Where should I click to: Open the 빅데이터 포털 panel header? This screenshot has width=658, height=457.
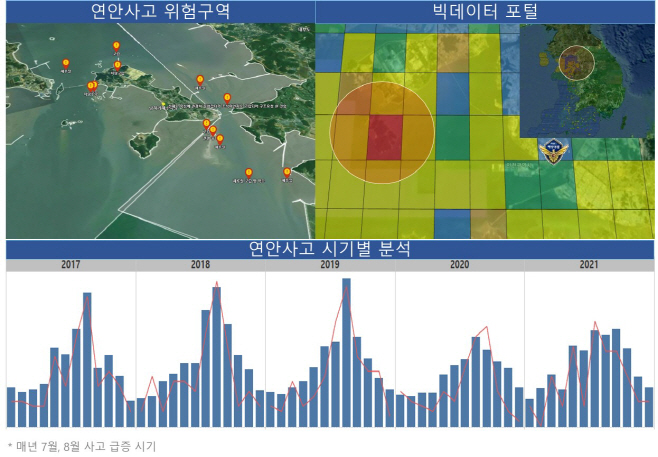coord(486,12)
